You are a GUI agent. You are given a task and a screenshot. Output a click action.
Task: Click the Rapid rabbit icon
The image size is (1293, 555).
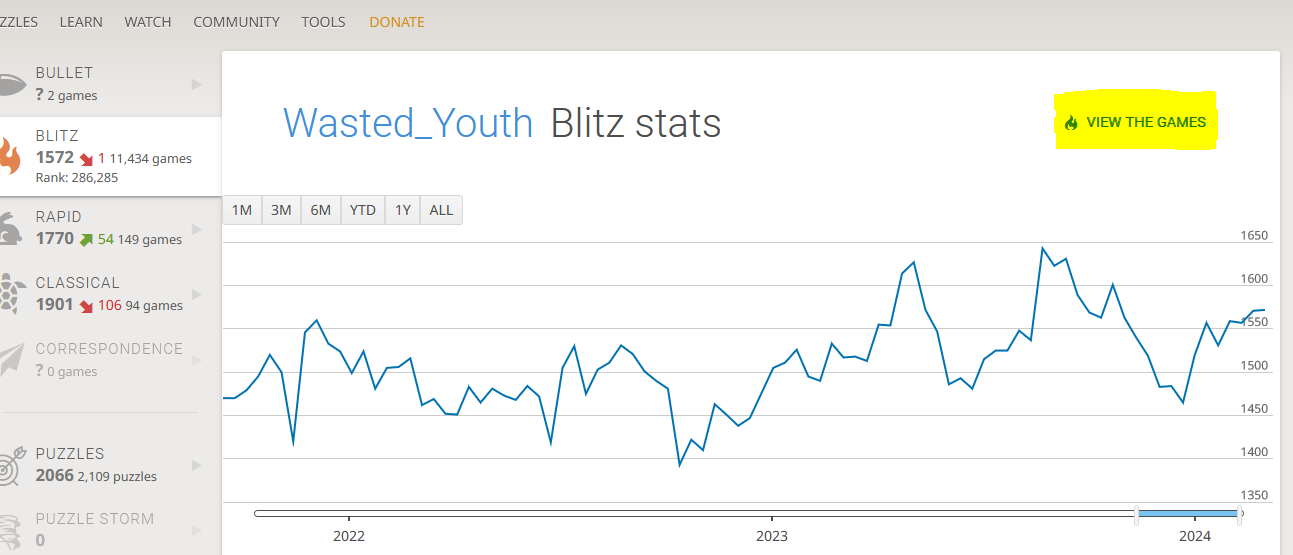(10, 229)
